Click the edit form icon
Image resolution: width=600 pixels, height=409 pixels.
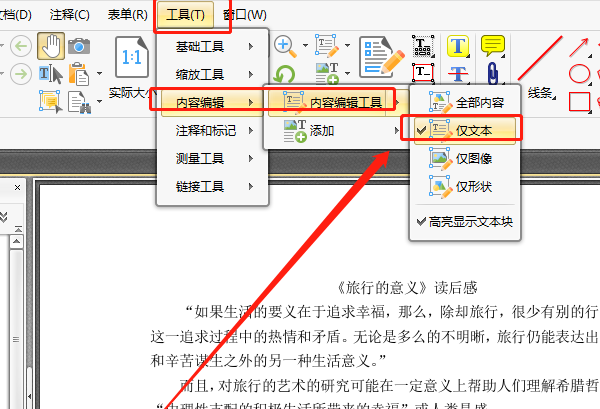tap(382, 57)
